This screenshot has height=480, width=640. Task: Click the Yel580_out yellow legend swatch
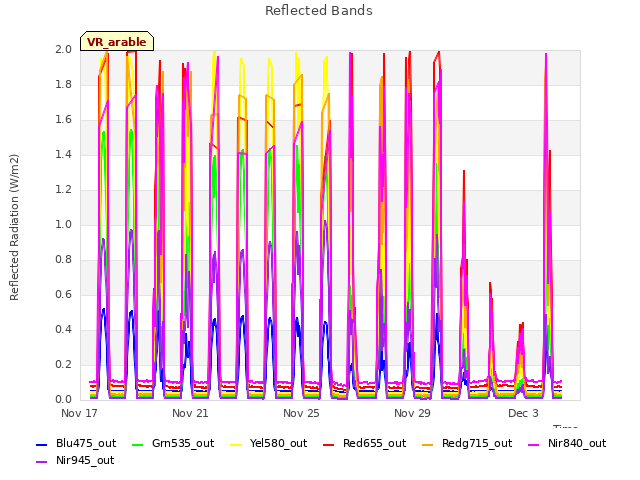coord(236,444)
